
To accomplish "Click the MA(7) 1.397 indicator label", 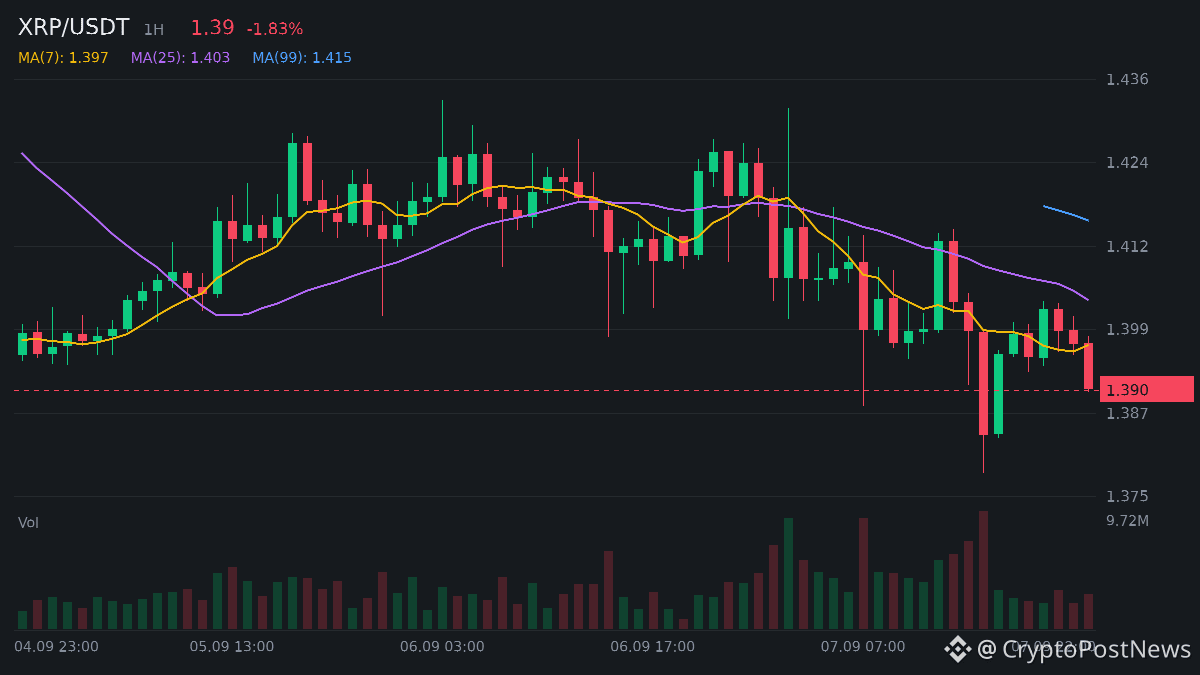I will (63, 58).
